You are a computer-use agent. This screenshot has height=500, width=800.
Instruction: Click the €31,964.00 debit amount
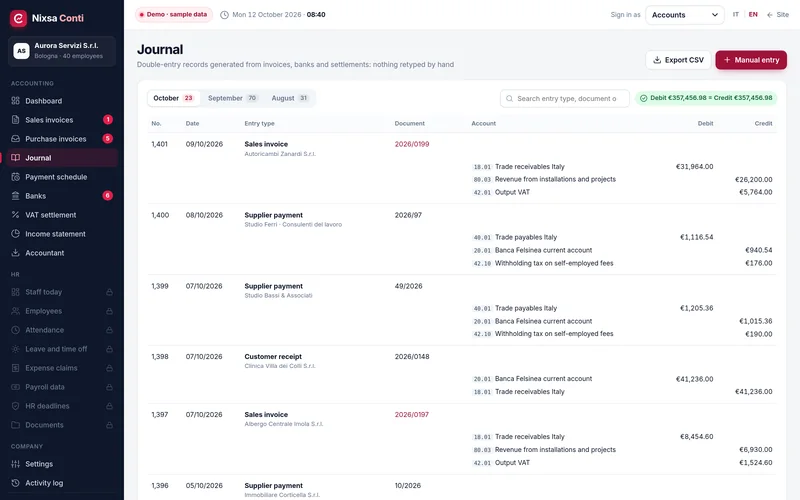pyautogui.click(x=694, y=167)
